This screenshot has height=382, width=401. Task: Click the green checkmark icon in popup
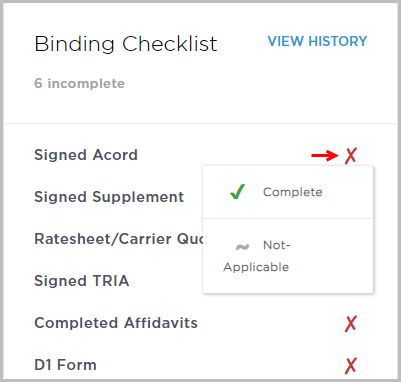237,192
